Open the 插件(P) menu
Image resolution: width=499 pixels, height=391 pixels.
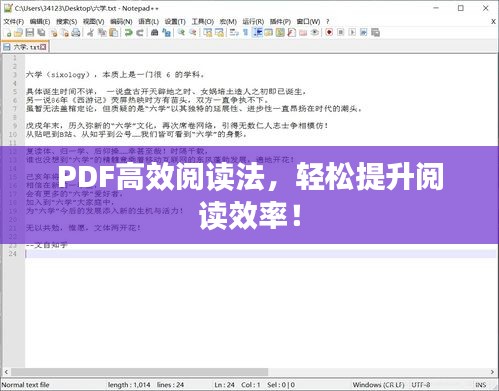click(280, 22)
